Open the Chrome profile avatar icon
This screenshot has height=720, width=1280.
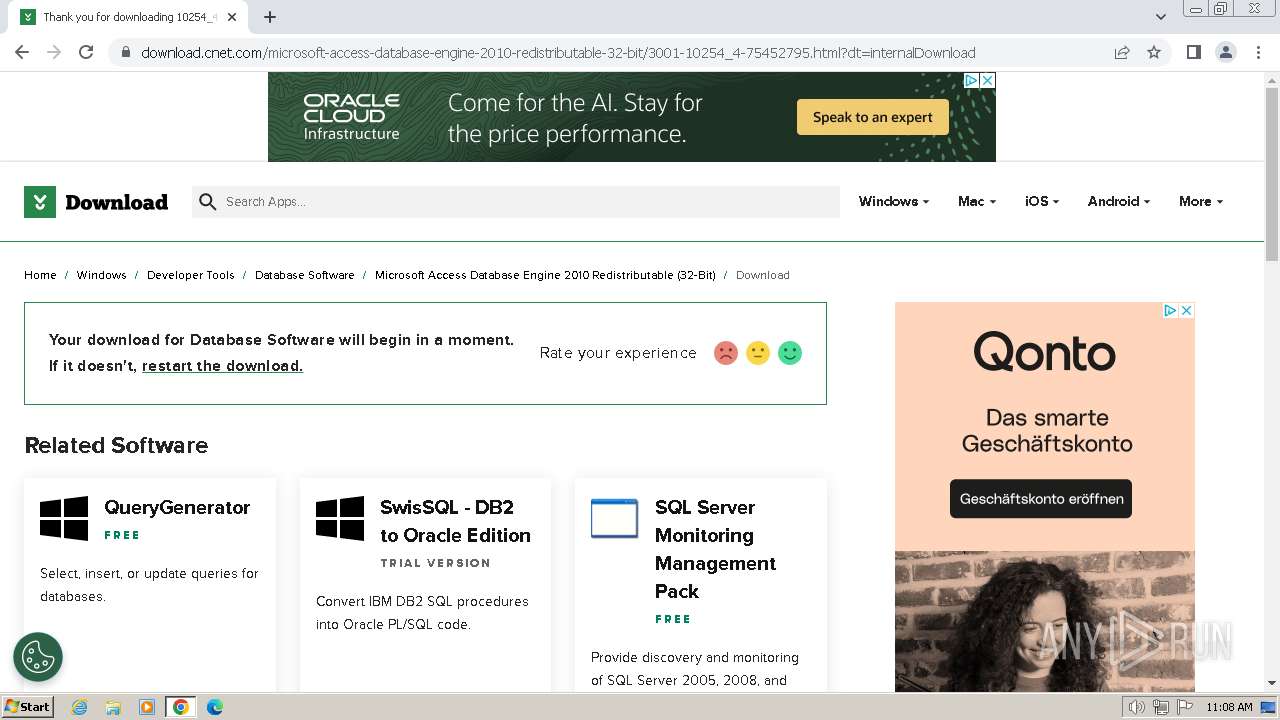[1225, 52]
